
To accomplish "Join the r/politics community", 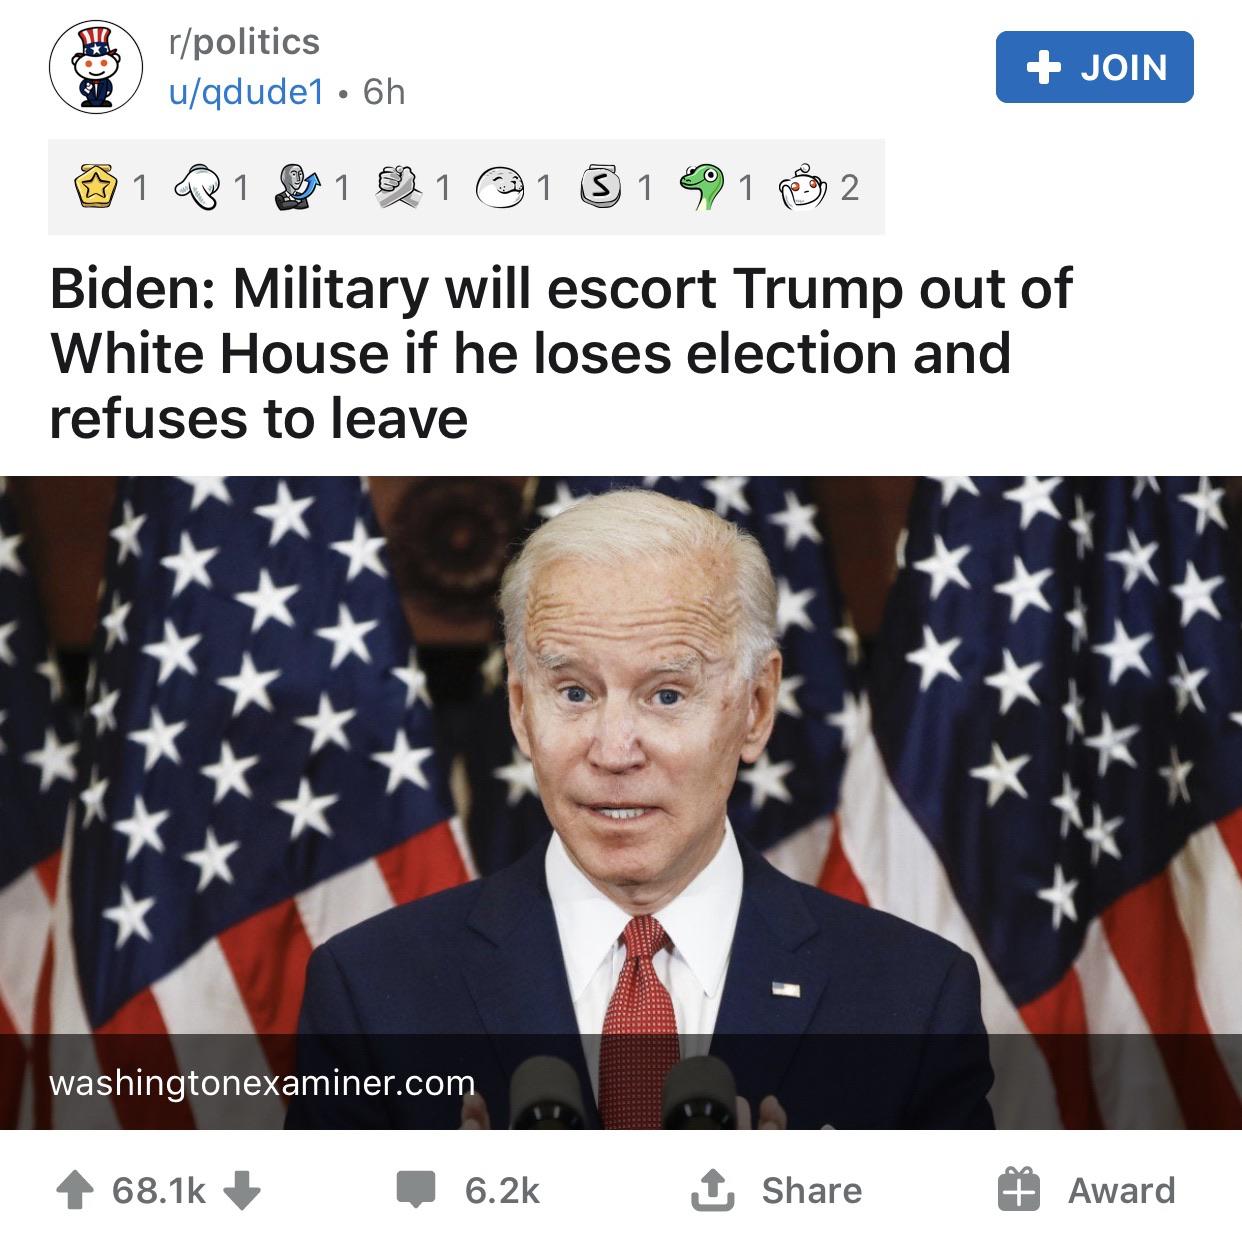I will [x=1094, y=67].
